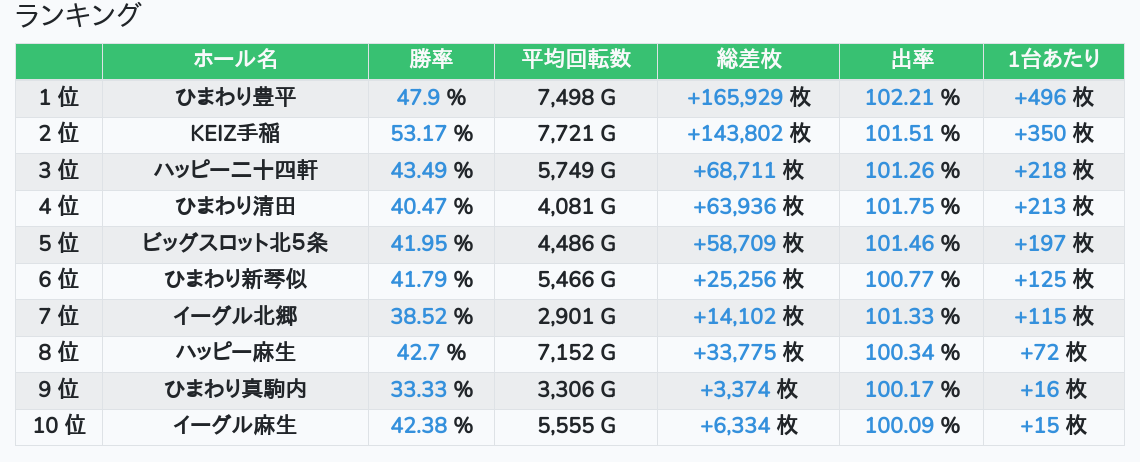Open ひまわり豊平 hall name
The image size is (1140, 462).
(x=235, y=98)
